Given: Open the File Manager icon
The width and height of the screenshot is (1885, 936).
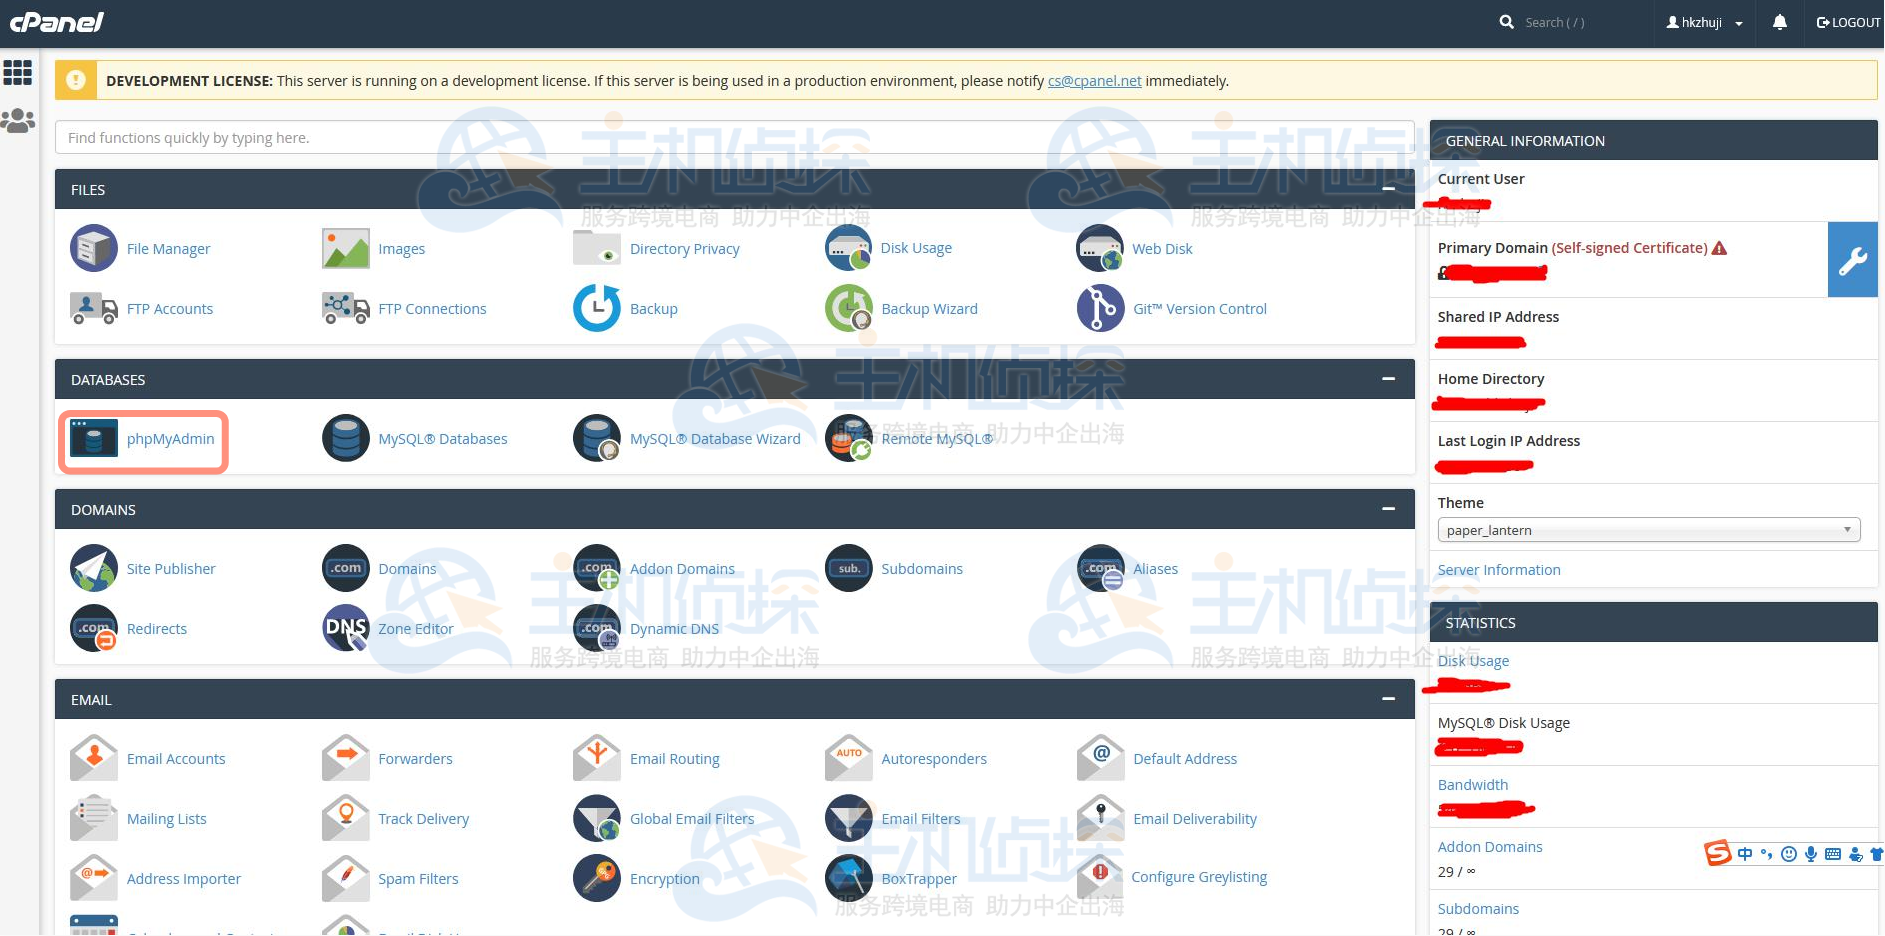Looking at the screenshot, I should tap(94, 248).
